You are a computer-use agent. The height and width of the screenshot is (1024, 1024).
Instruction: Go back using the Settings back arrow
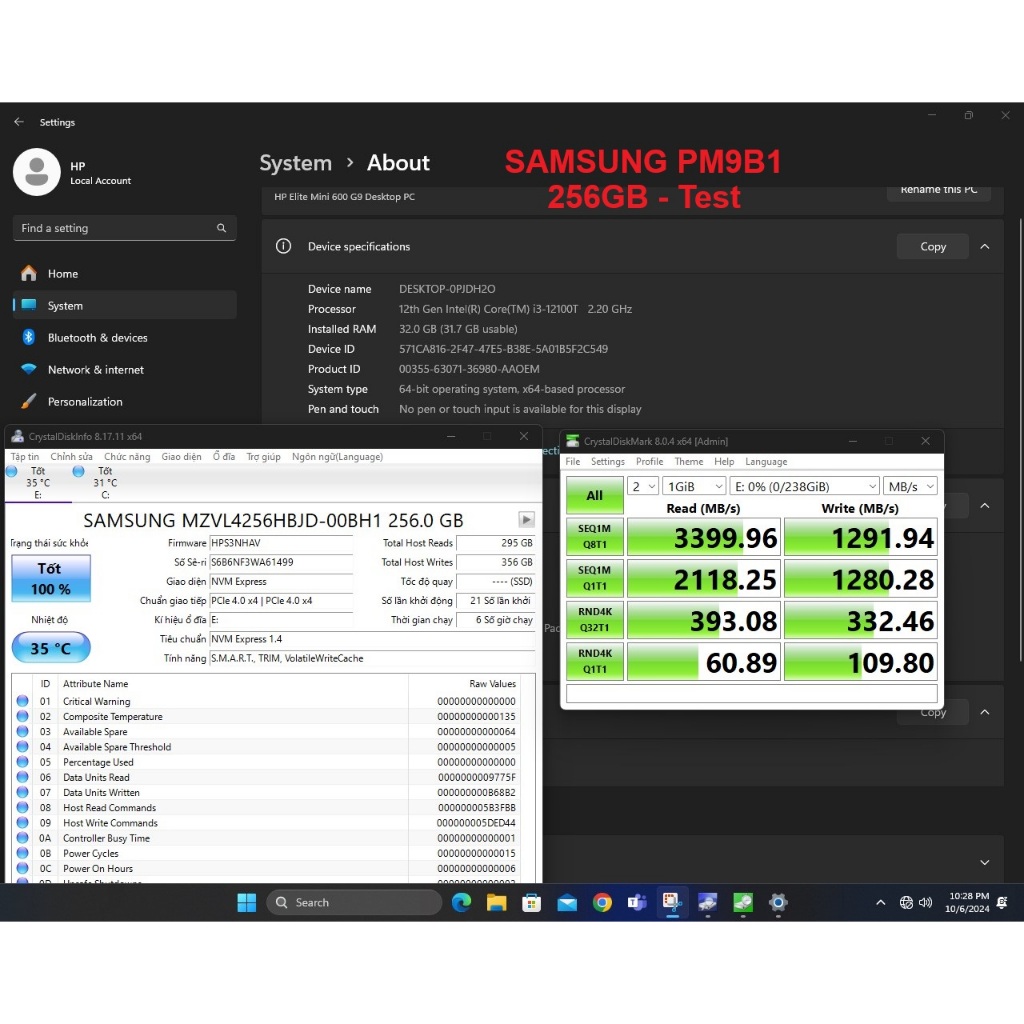[x=19, y=122]
